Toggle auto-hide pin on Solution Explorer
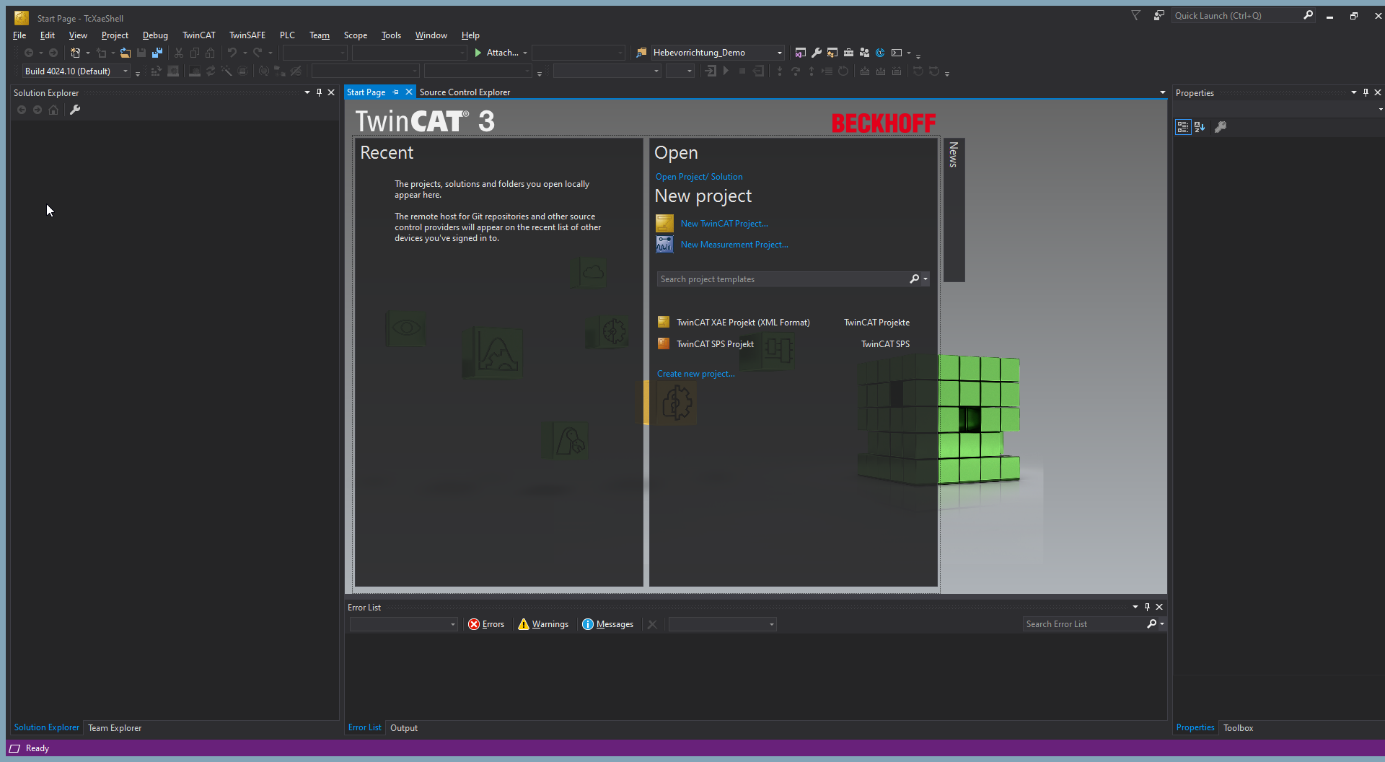The height and width of the screenshot is (762, 1385). (x=319, y=92)
